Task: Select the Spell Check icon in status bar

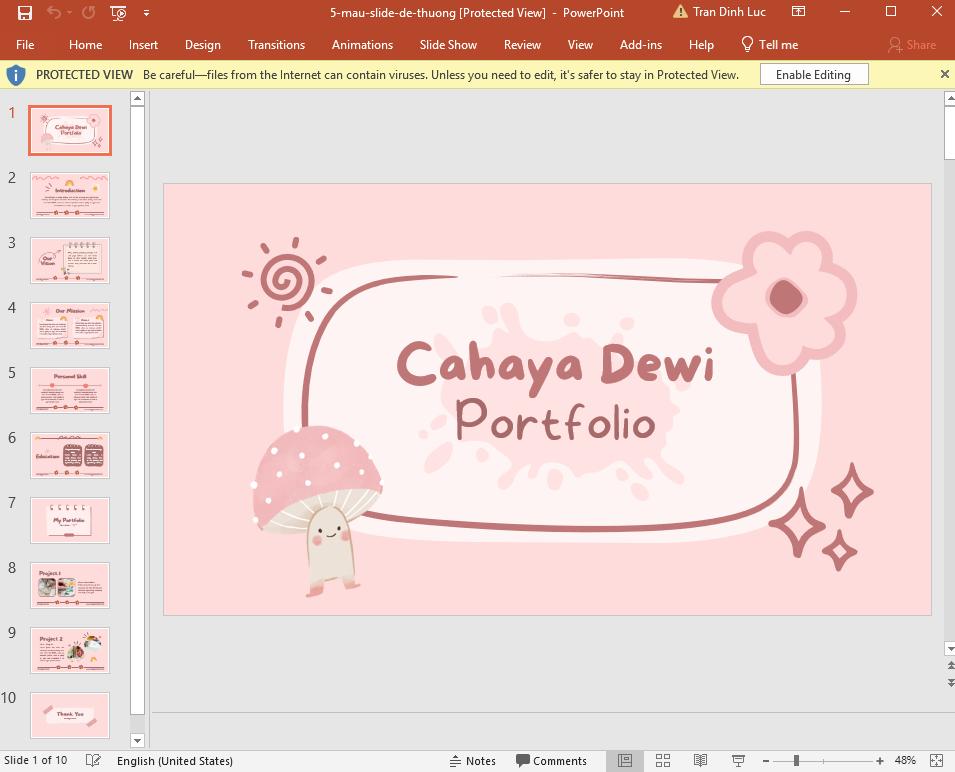Action: (92, 760)
